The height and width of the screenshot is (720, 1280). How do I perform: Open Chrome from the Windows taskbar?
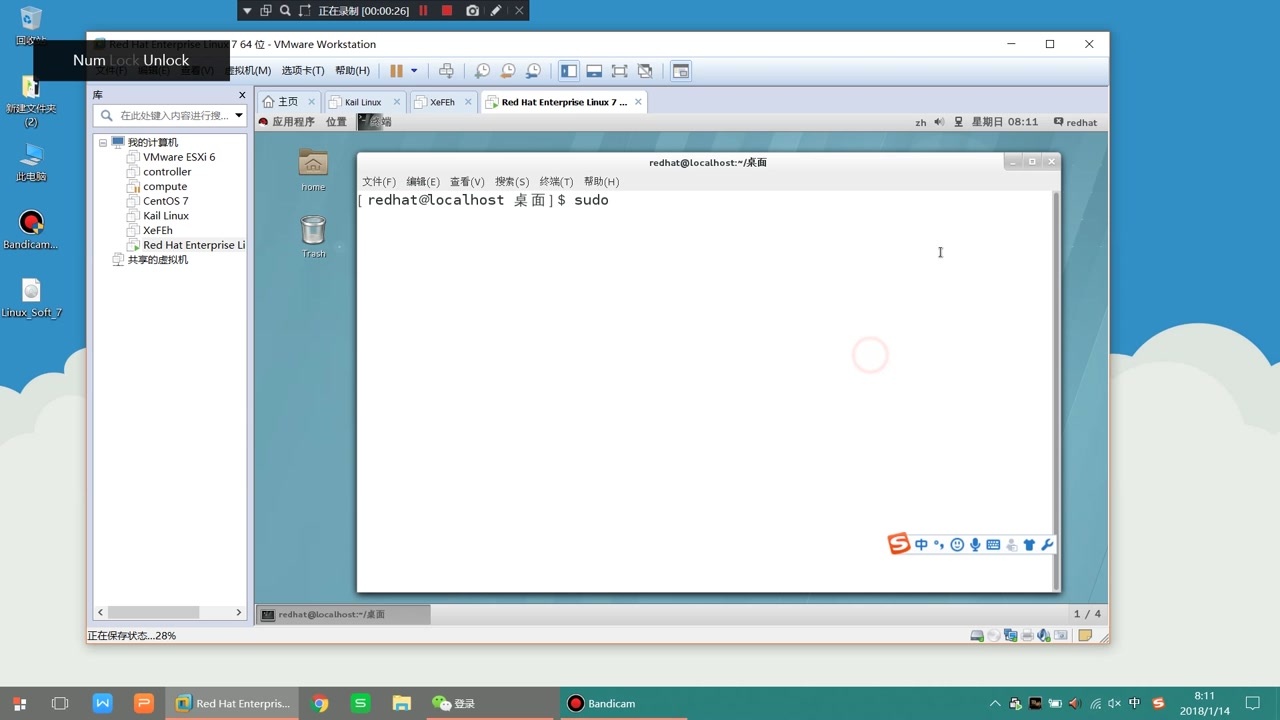pos(320,703)
